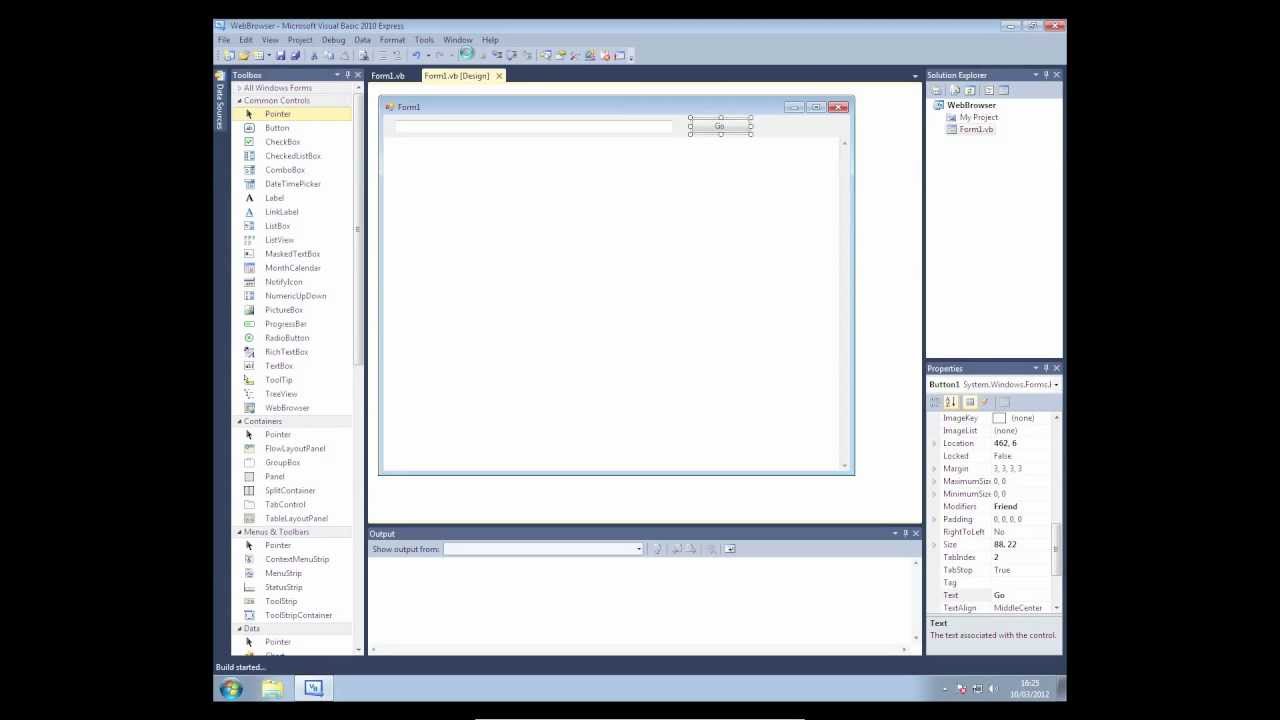Image resolution: width=1280 pixels, height=720 pixels.
Task: Expand the Size property
Action: coord(935,545)
